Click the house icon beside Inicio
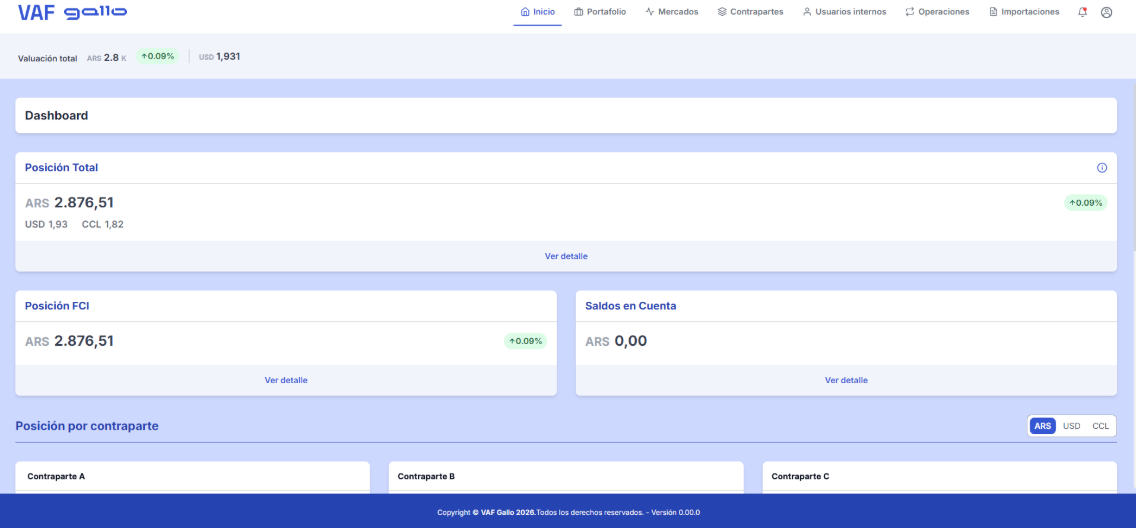The height and width of the screenshot is (531, 1136). 525,12
